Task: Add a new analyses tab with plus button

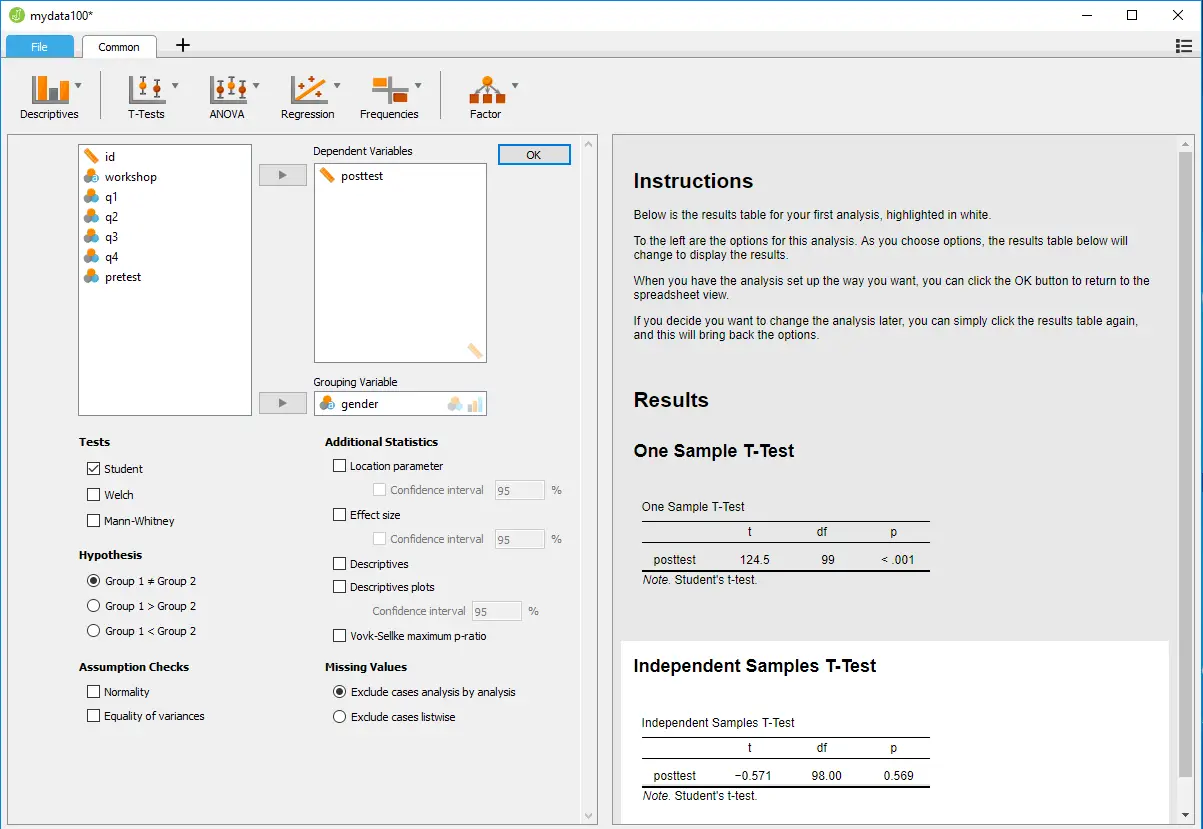Action: pyautogui.click(x=182, y=45)
